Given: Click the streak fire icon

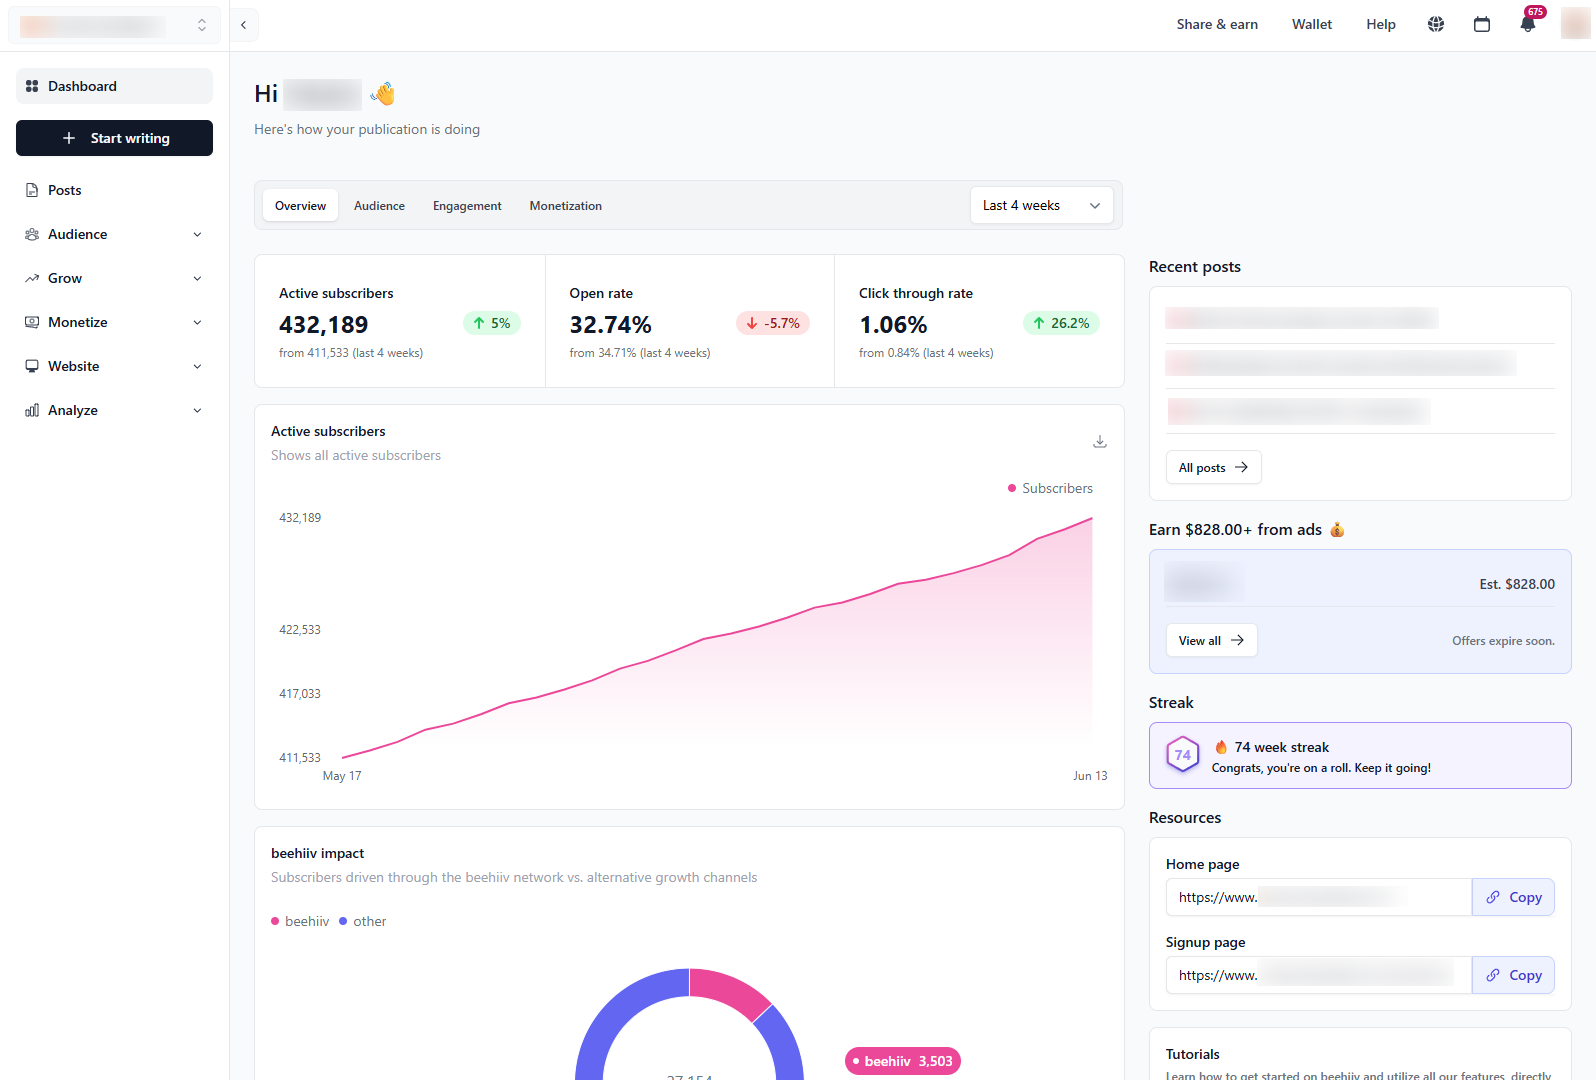Looking at the screenshot, I should coord(1221,747).
